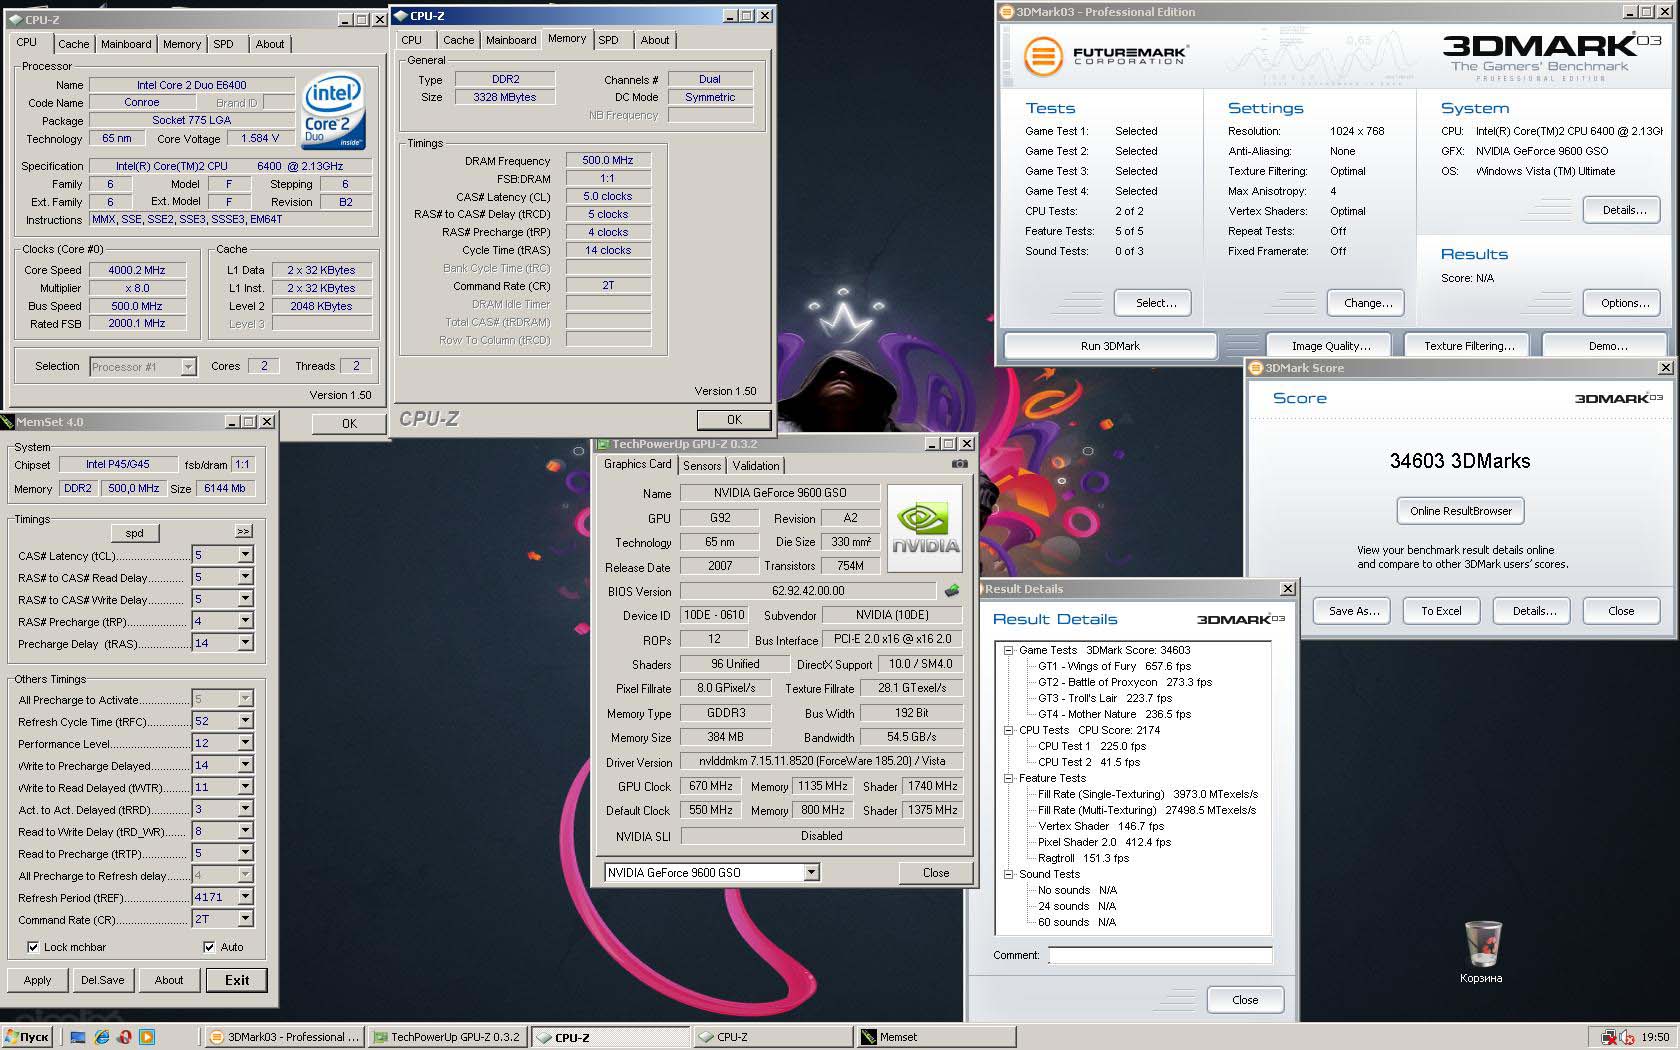
Task: Open the CAS# Latency (tCL) dropdown
Action: [245, 555]
